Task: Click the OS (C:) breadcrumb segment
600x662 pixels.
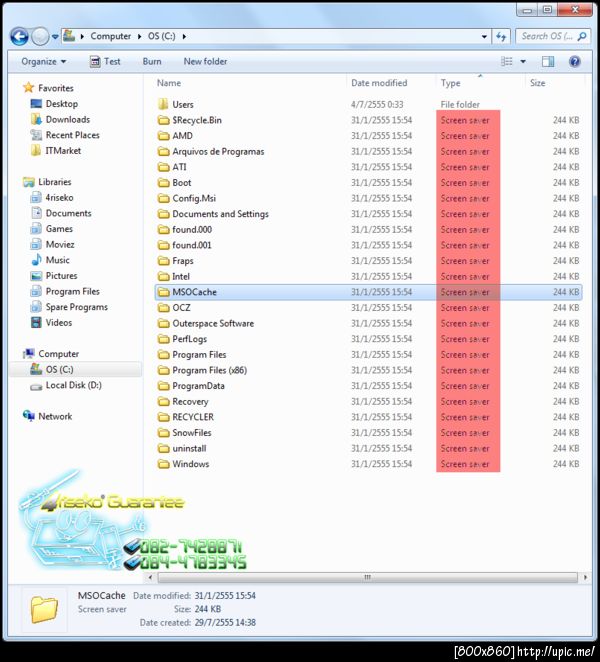Action: point(161,36)
